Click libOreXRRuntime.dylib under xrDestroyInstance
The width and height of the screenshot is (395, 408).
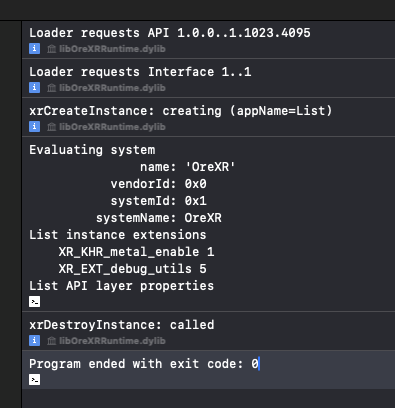coord(112,341)
